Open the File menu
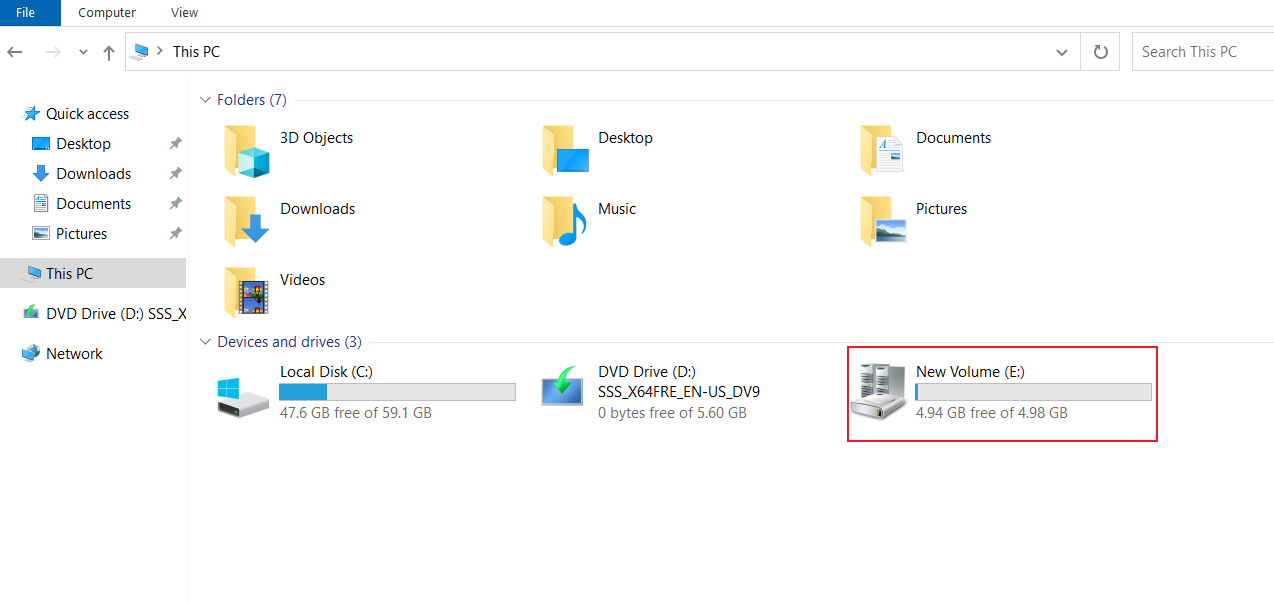The width and height of the screenshot is (1274, 602). click(26, 13)
